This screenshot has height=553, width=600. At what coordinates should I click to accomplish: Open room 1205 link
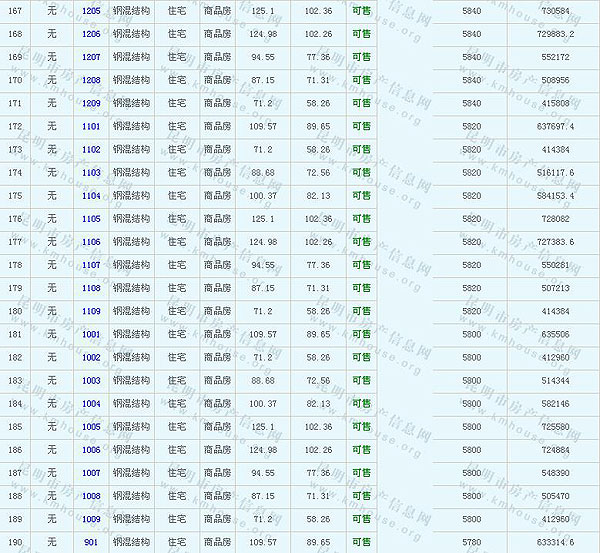(91, 11)
